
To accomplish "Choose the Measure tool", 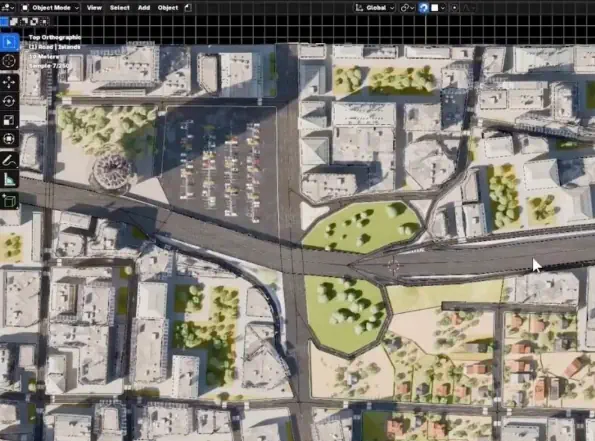I will pyautogui.click(x=9, y=180).
